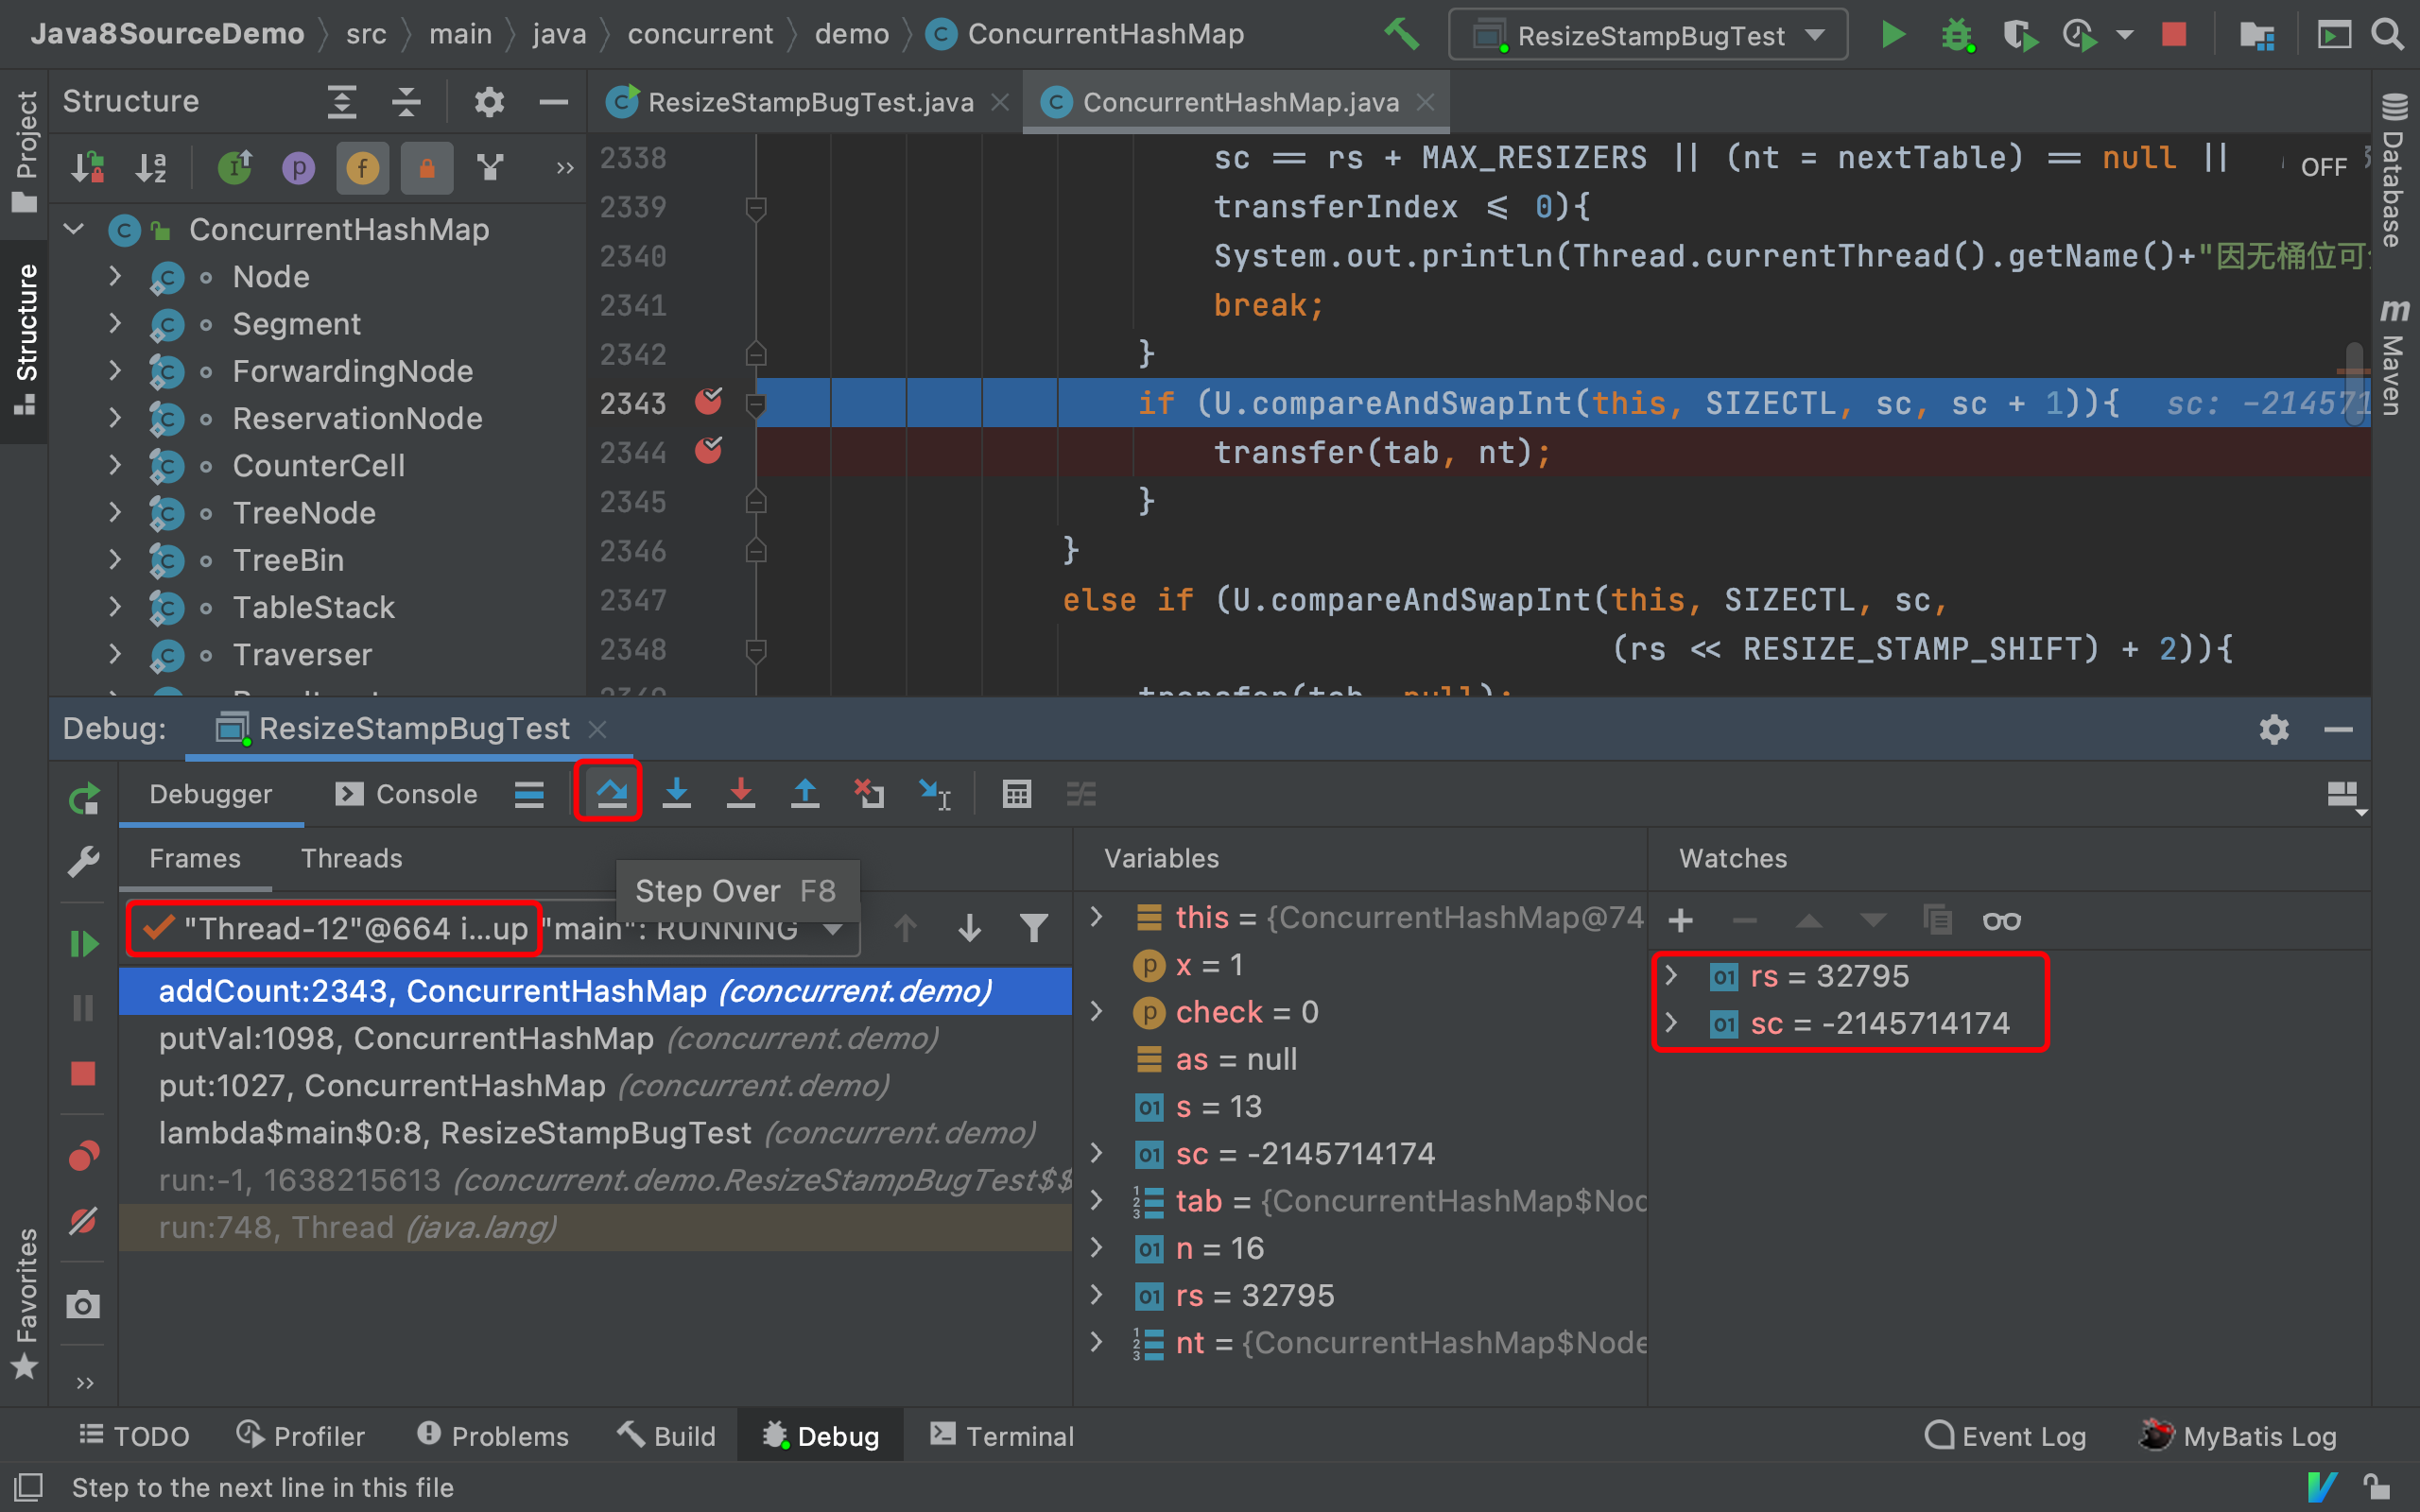Click the Add Watch plus icon
This screenshot has width=2420, height=1512.
point(1682,917)
